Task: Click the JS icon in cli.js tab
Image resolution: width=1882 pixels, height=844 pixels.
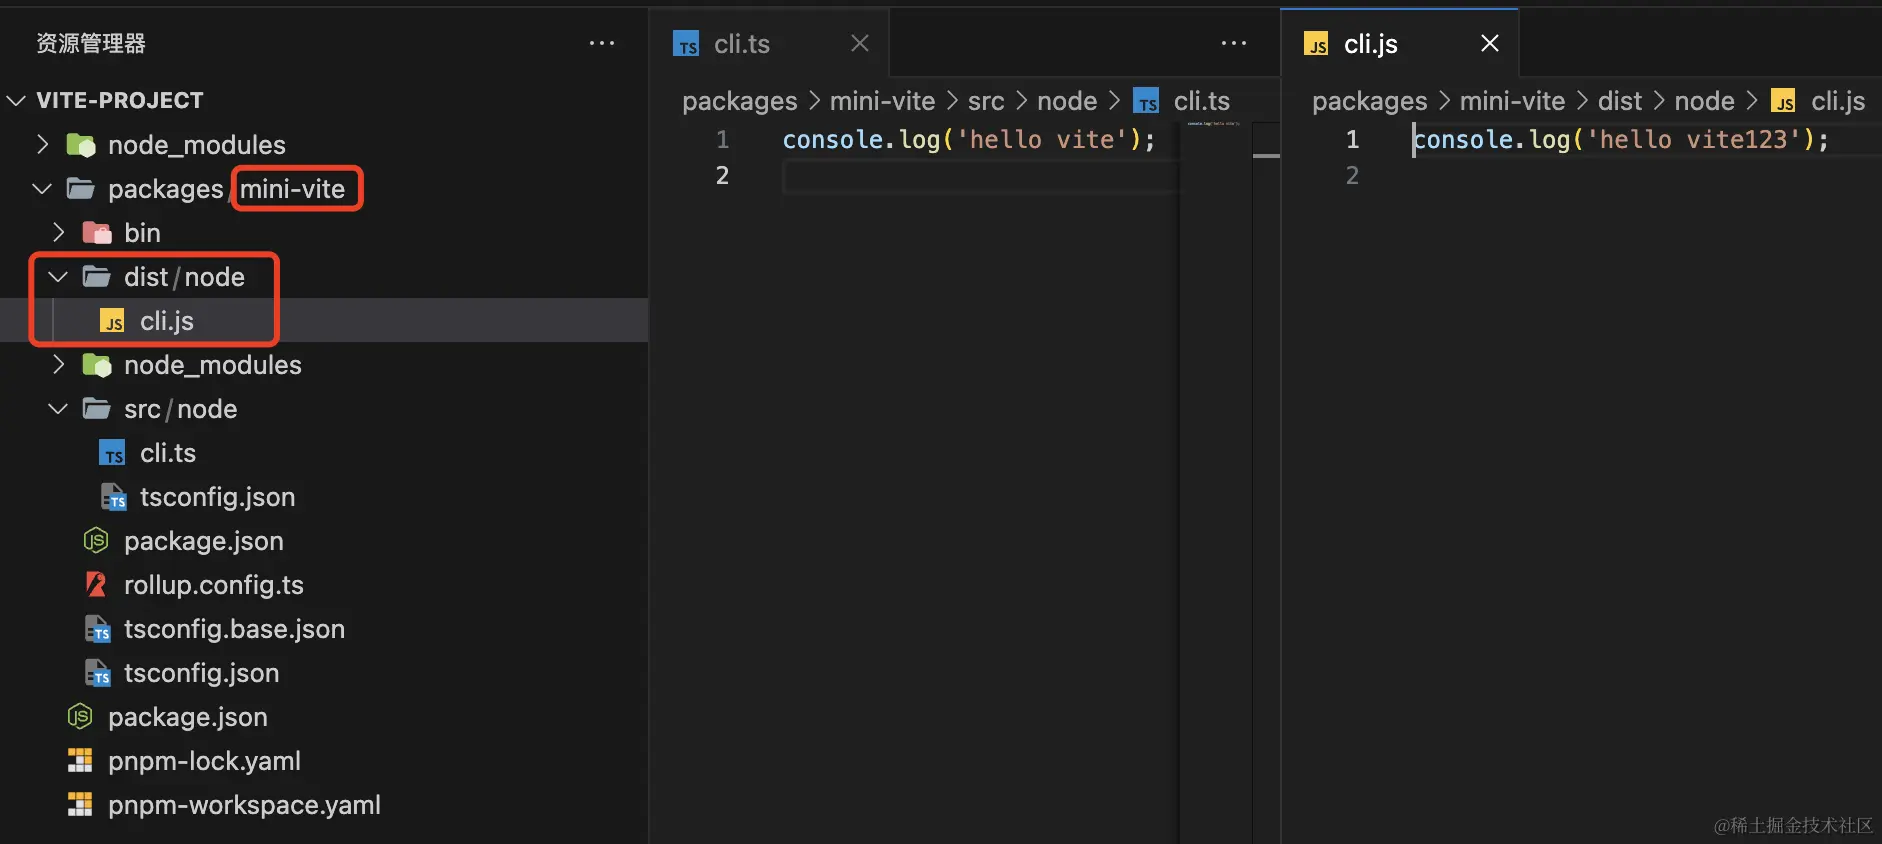Action: 1316,44
